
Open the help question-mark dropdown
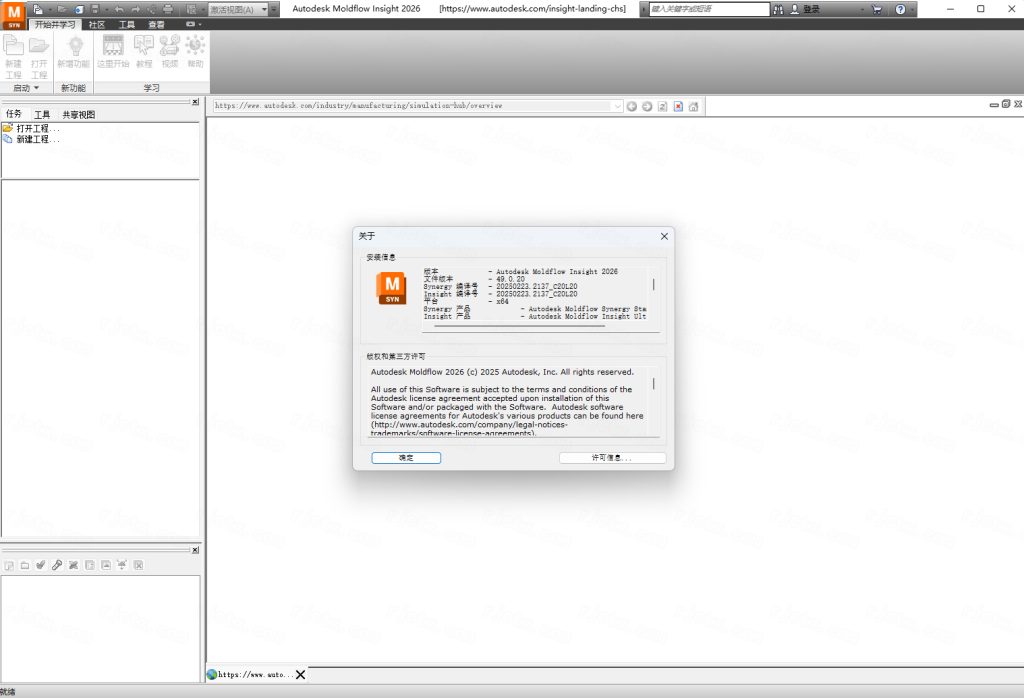pos(912,9)
